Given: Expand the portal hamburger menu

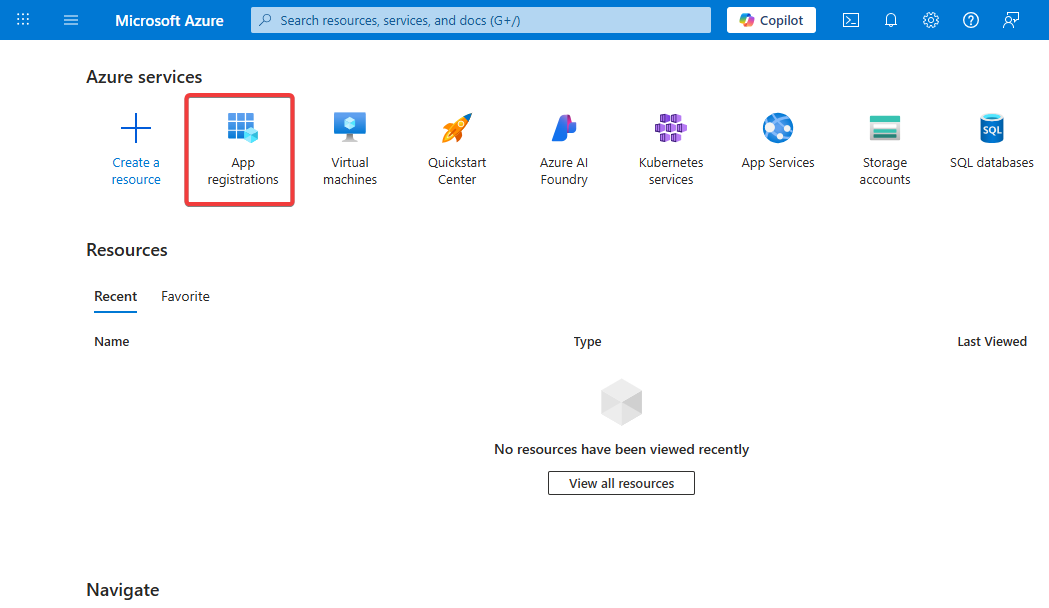Looking at the screenshot, I should tap(71, 20).
